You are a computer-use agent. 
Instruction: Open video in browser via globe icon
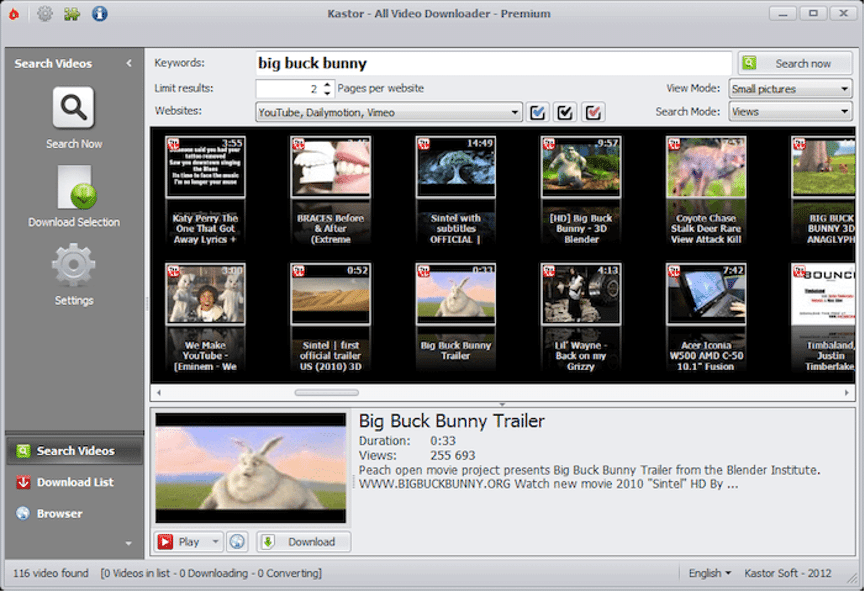coord(237,542)
